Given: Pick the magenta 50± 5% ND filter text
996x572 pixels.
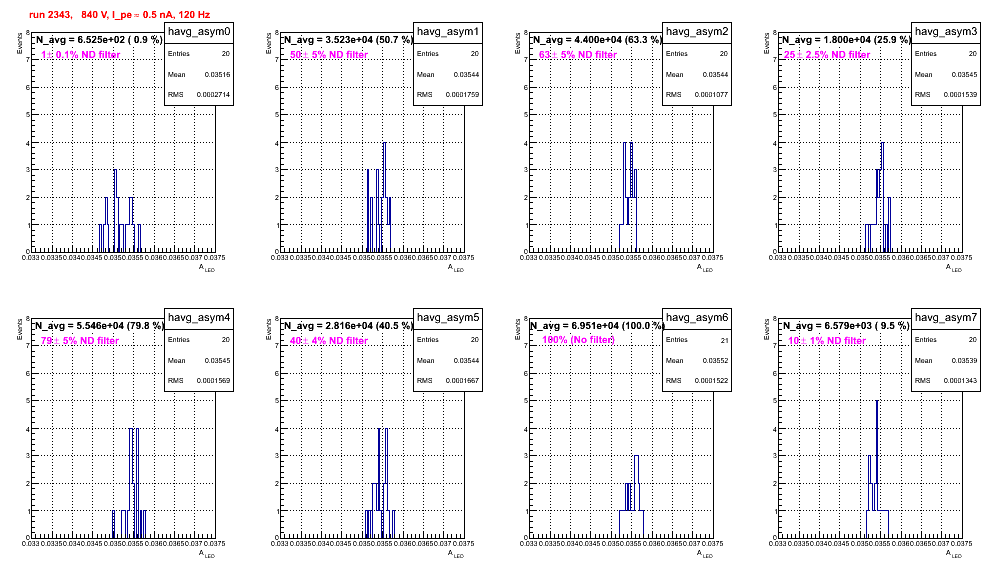Looking at the screenshot, I should point(329,55).
